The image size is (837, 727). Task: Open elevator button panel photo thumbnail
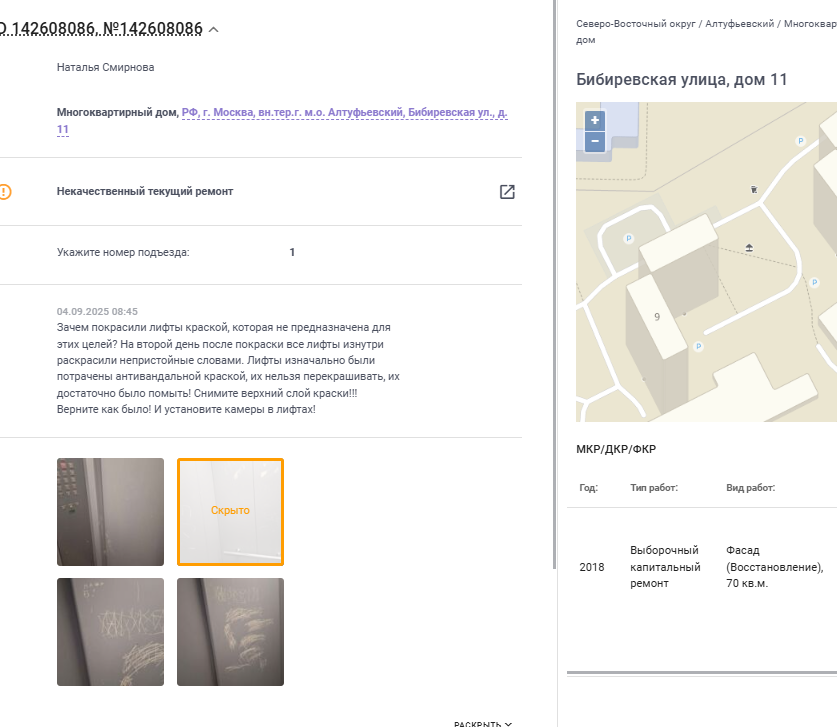(110, 511)
